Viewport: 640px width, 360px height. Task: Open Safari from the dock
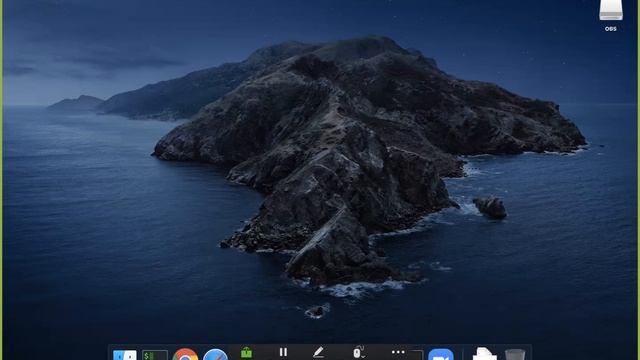click(216, 354)
